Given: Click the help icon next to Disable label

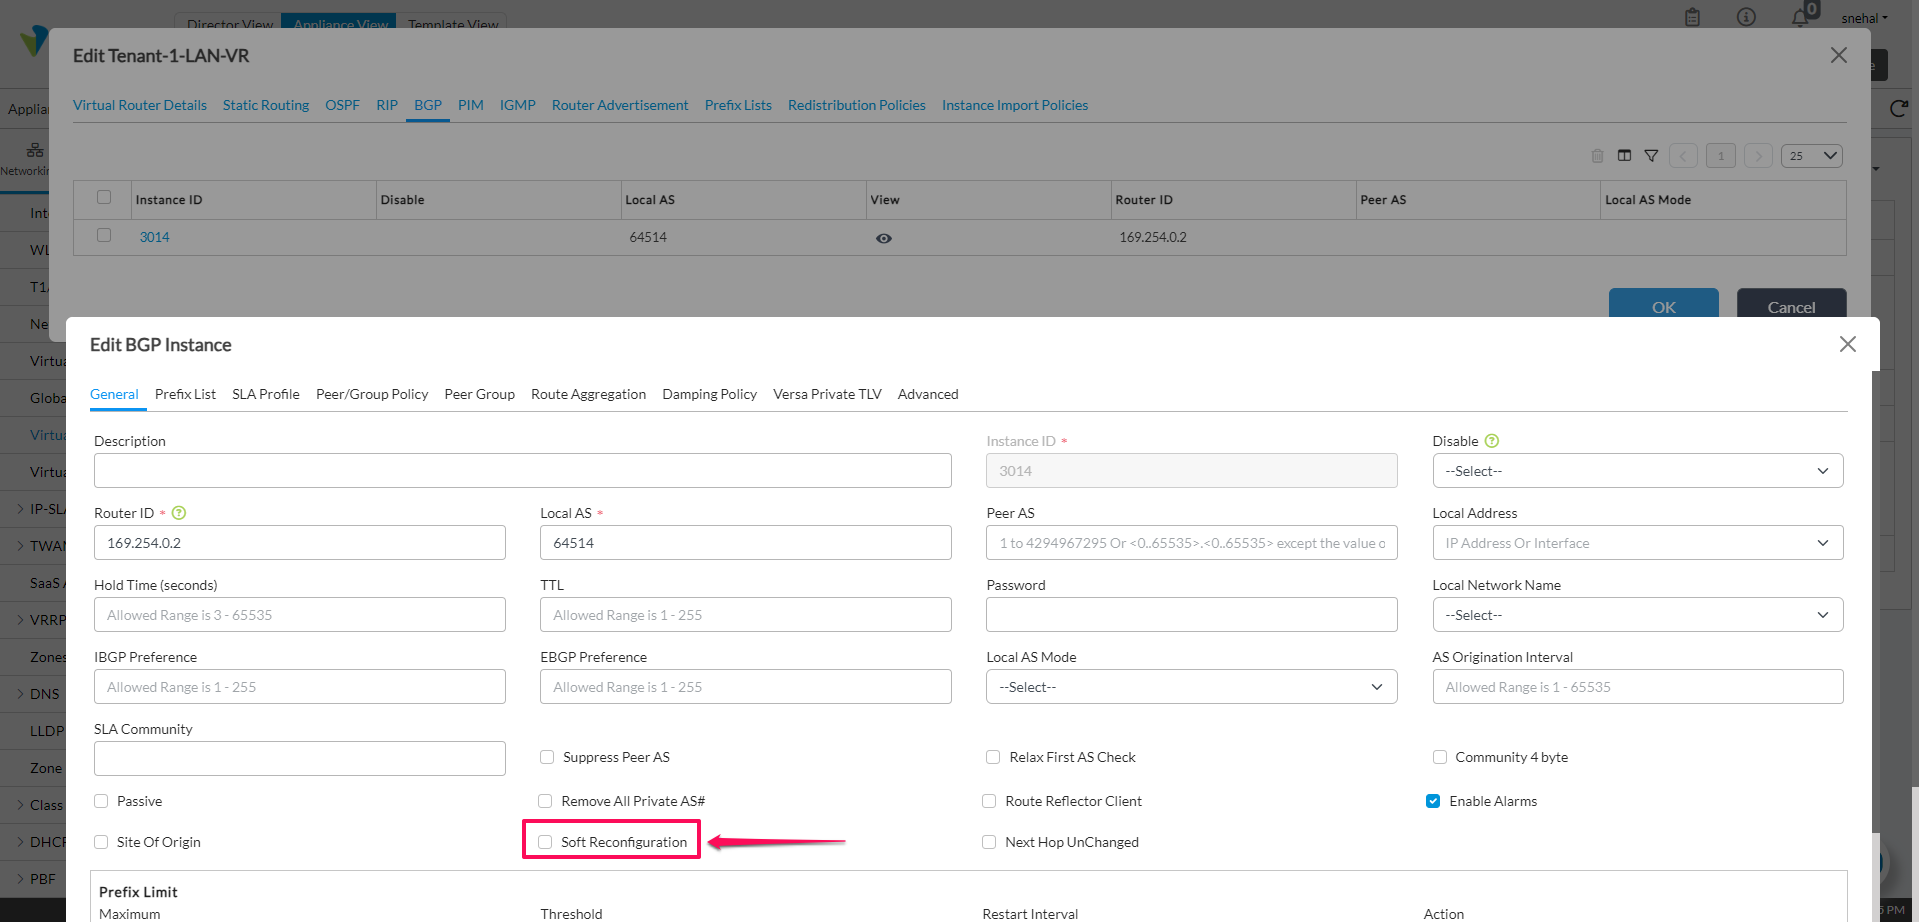Looking at the screenshot, I should [x=1492, y=441].
